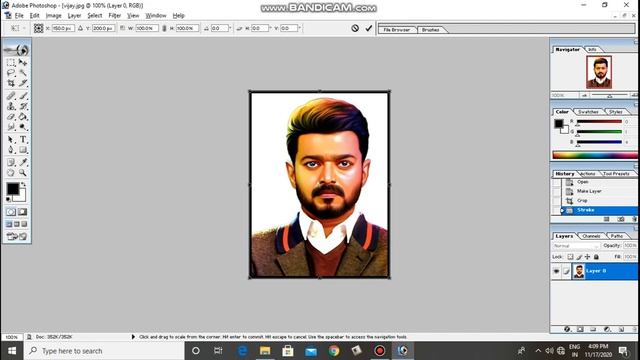Select the Eraser tool
640x360 pixels.
tap(11, 117)
